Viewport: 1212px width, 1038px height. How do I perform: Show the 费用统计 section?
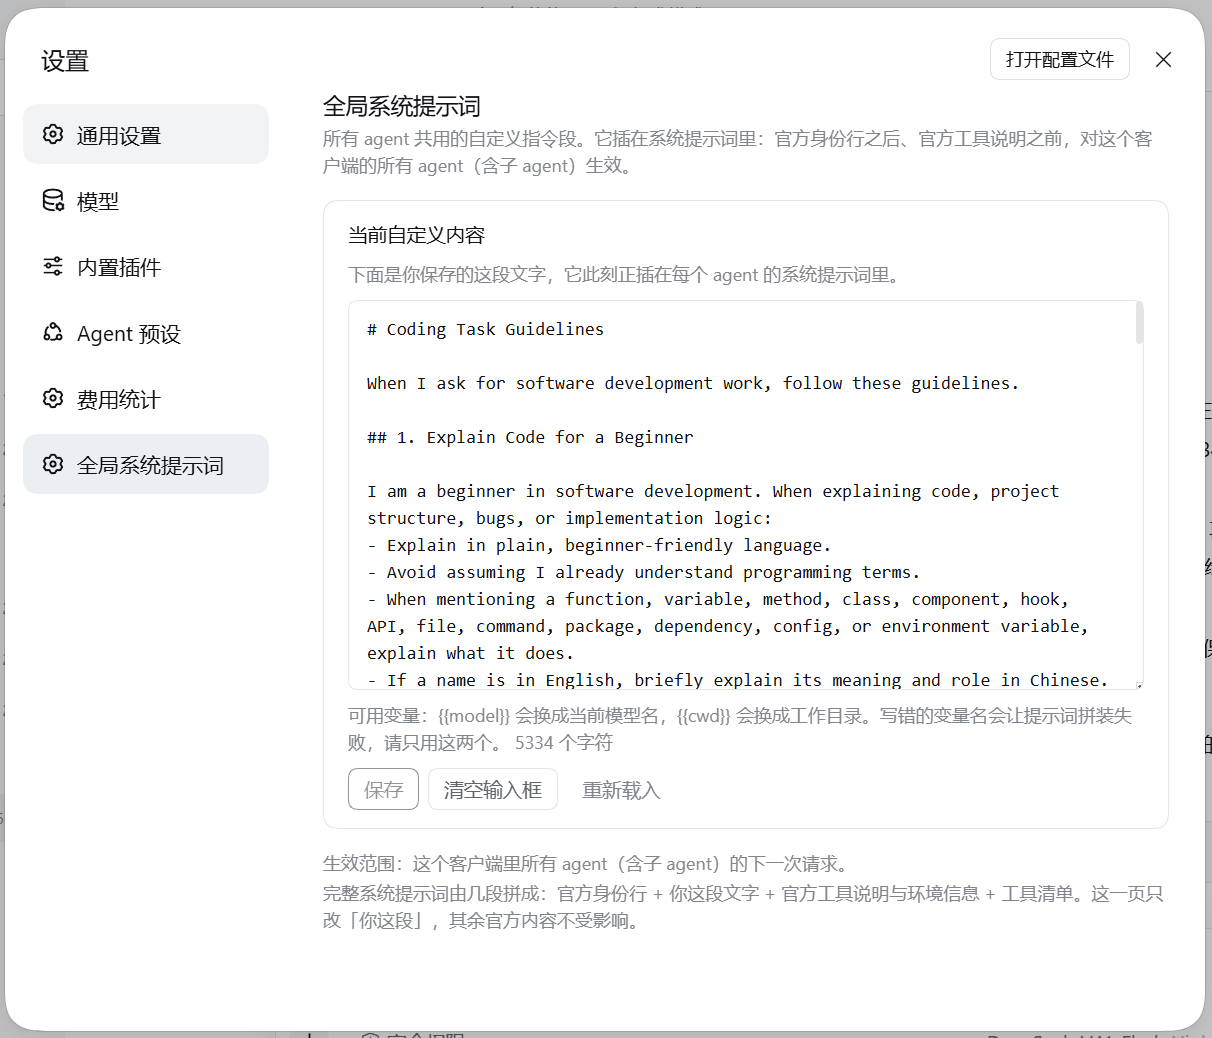pos(146,398)
